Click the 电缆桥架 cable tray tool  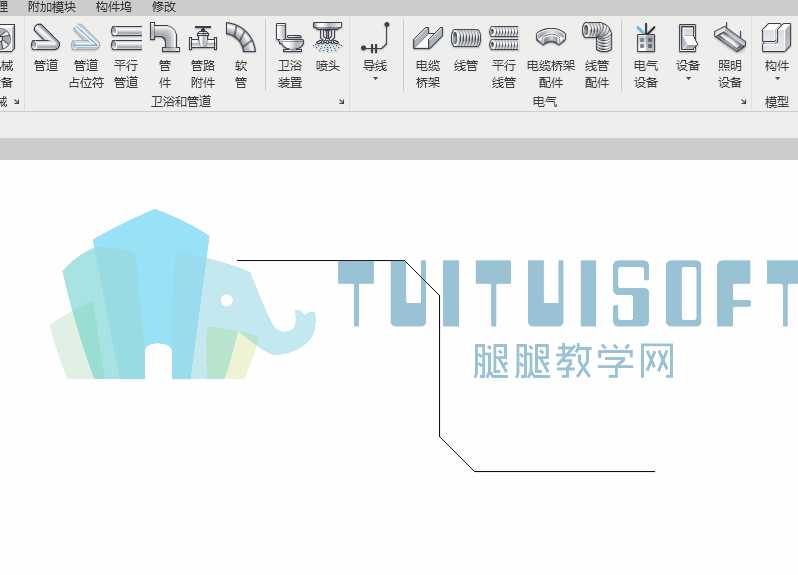click(428, 55)
